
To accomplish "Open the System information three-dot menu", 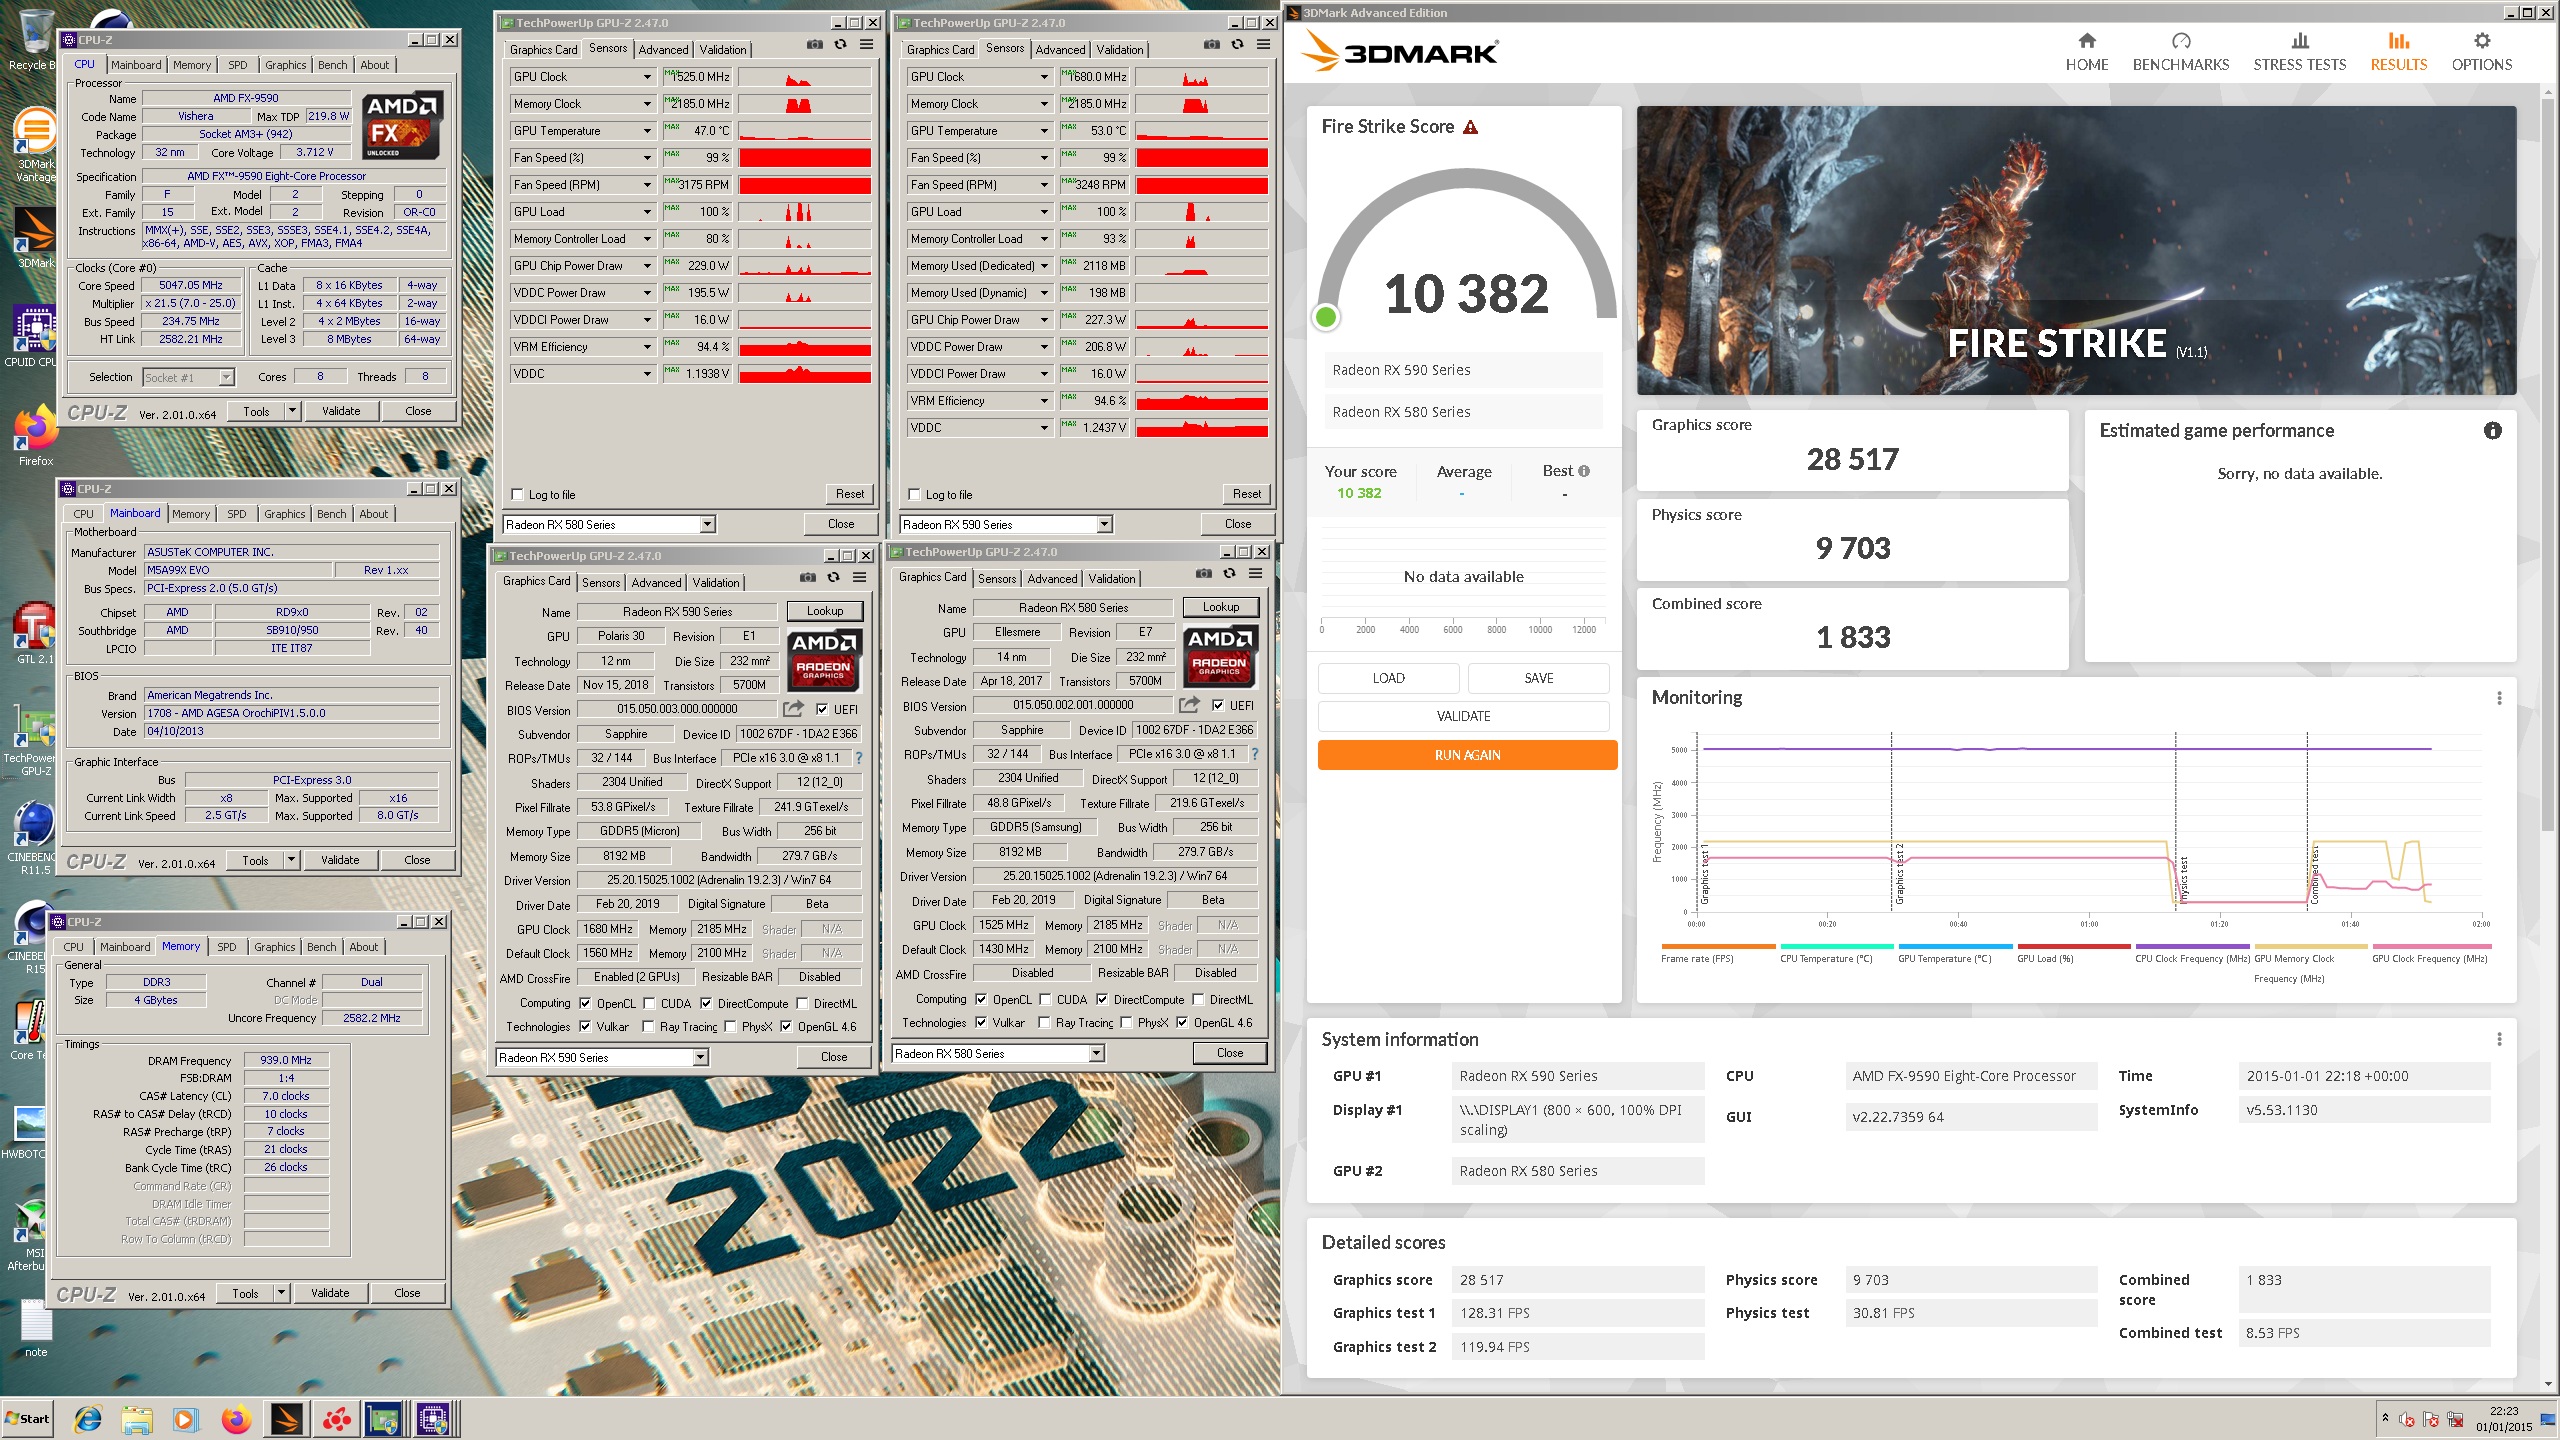I will coord(2499,1040).
